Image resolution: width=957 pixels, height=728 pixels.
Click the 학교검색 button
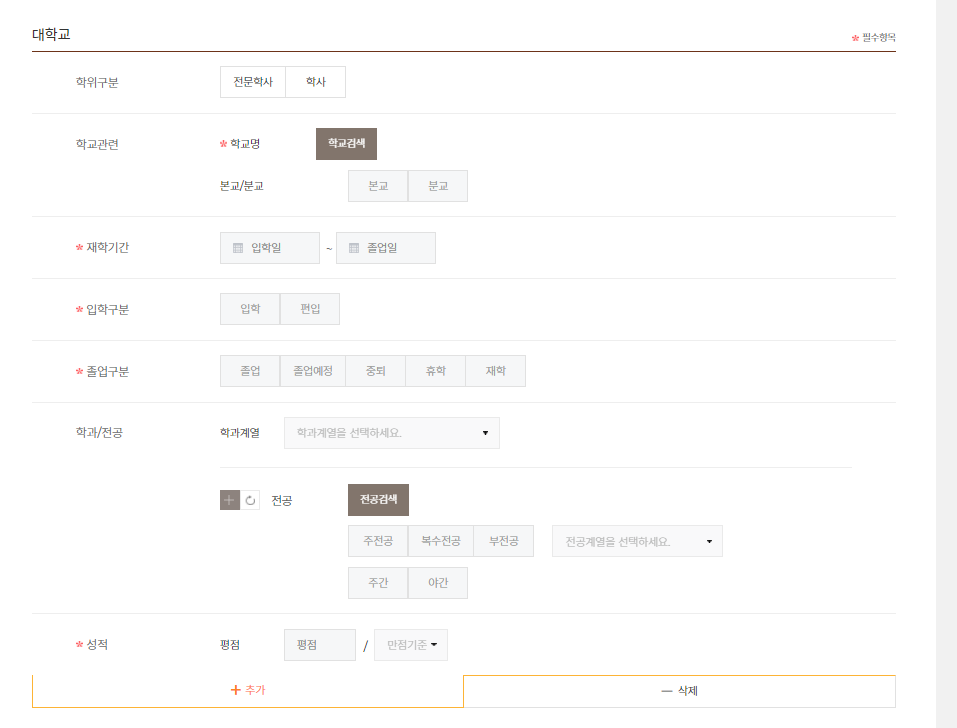pos(346,144)
